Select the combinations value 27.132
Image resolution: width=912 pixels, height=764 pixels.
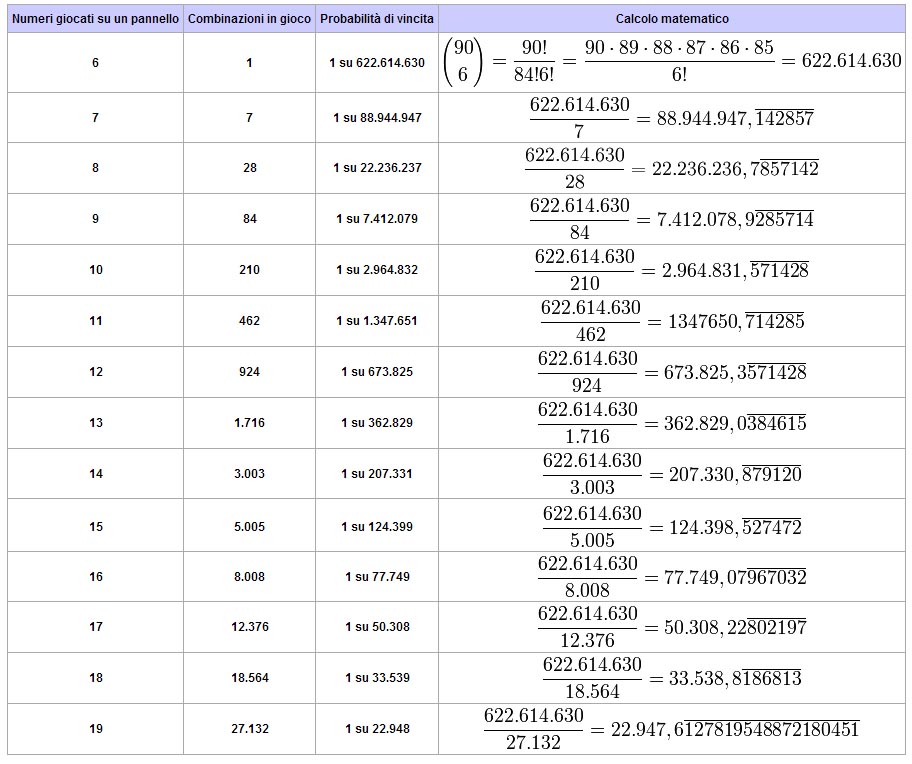[x=249, y=729]
